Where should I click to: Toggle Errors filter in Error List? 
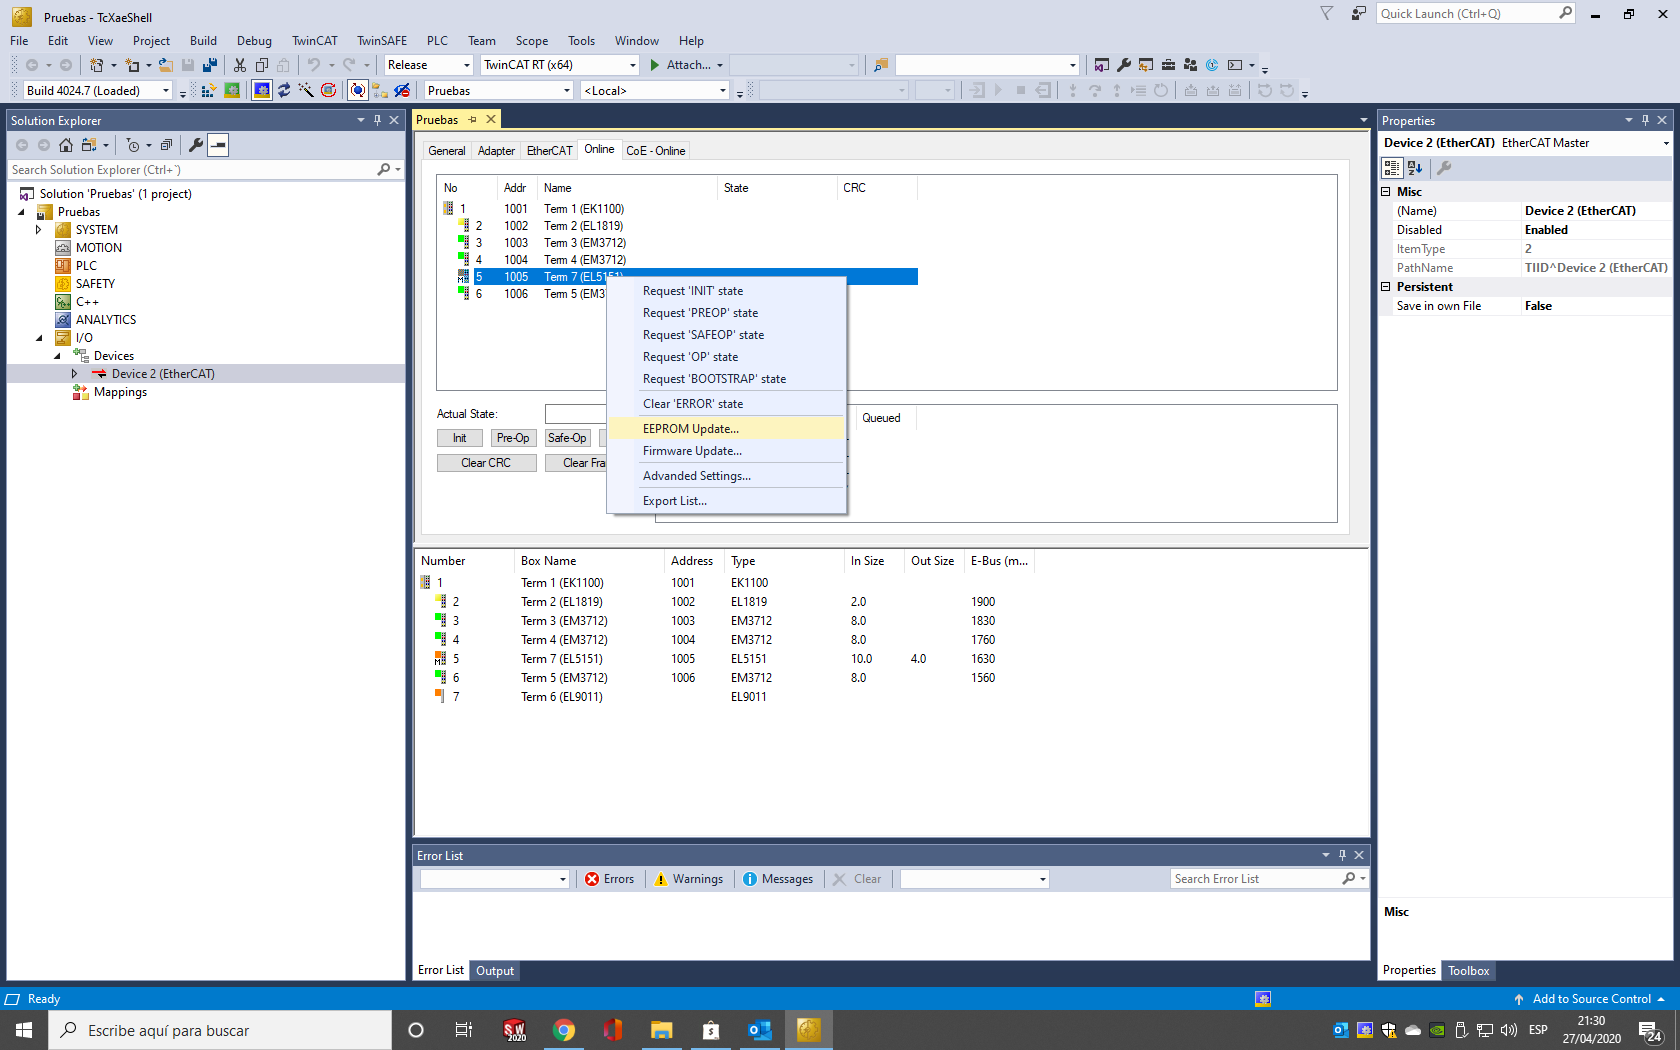pyautogui.click(x=610, y=879)
